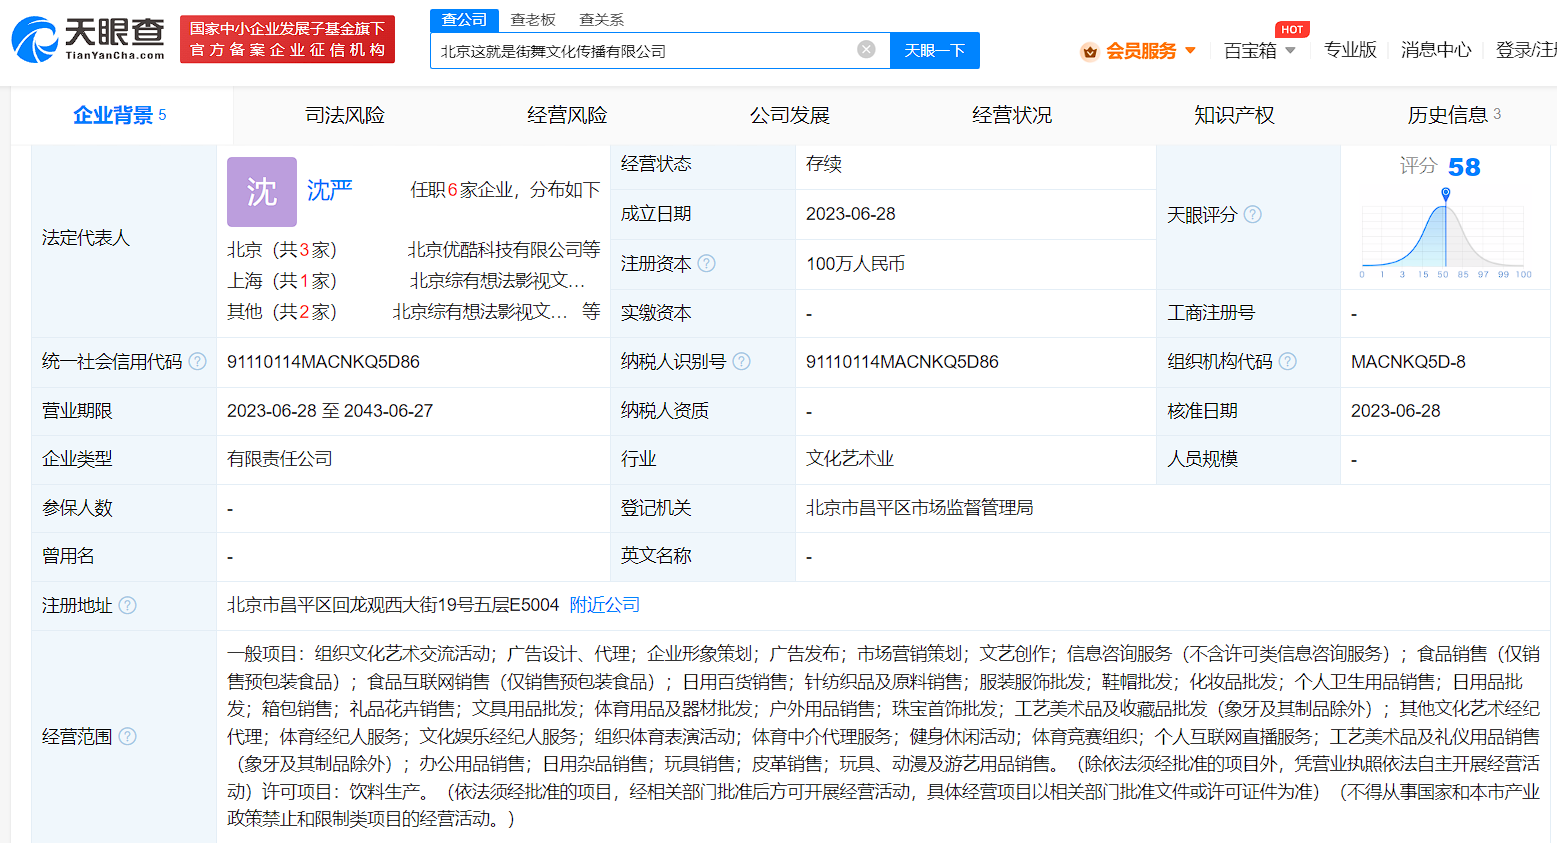Screen dimensions: 1557x843
Task: Open legal representative 沈严 profile link
Action: tap(329, 189)
